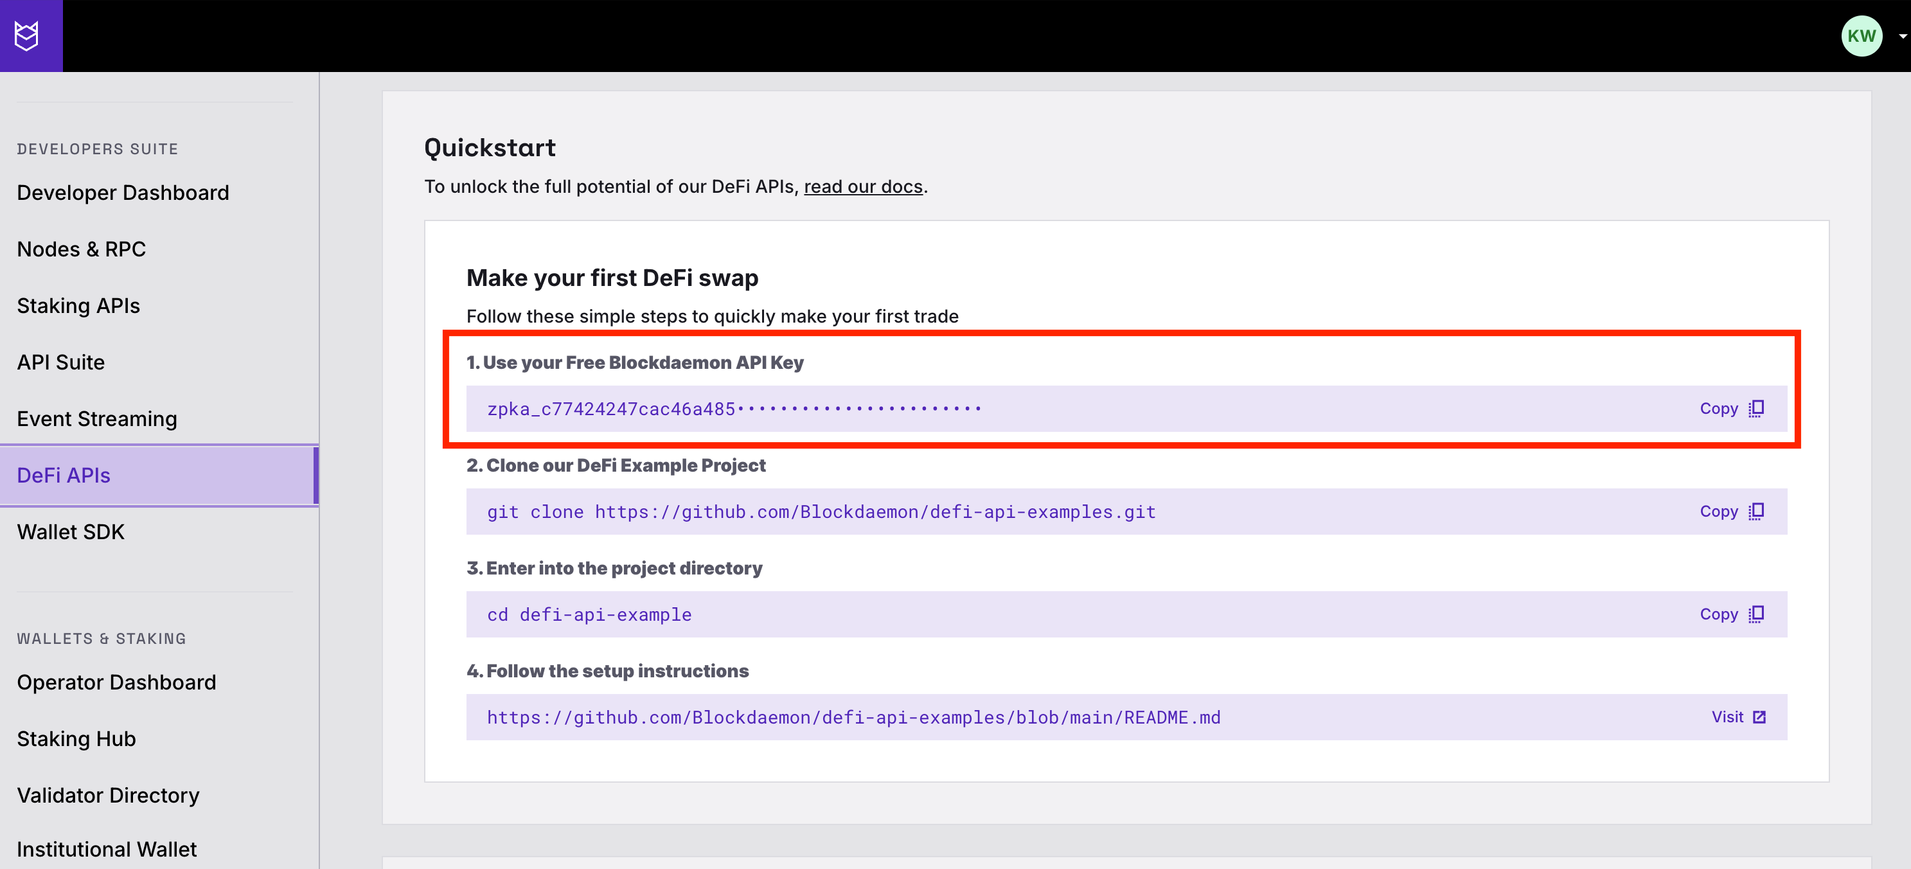
Task: Click the WALLETS & STAKING section header
Action: tap(101, 638)
